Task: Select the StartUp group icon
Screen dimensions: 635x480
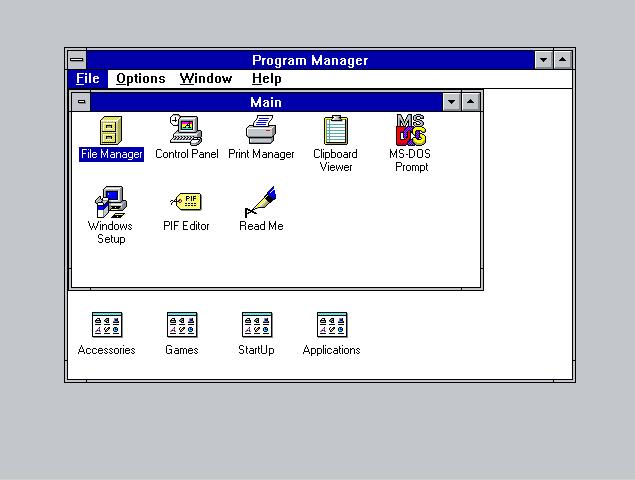Action: (257, 325)
